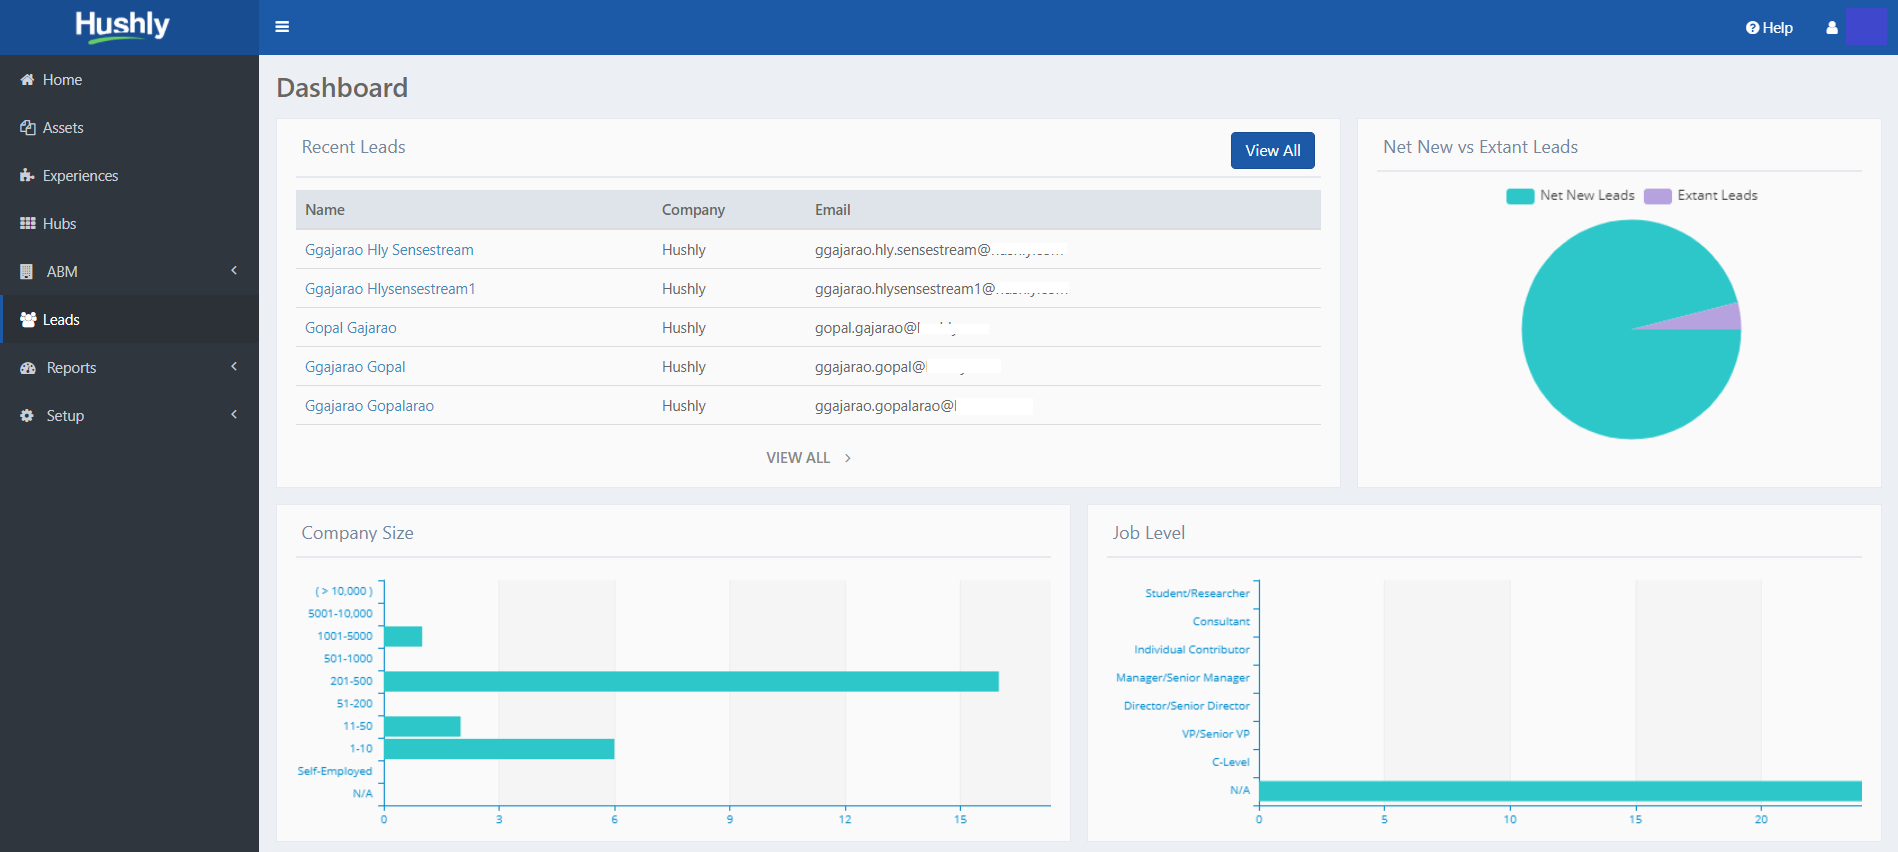
Task: Click the Net New vs Extant Leads title
Action: click(1481, 147)
